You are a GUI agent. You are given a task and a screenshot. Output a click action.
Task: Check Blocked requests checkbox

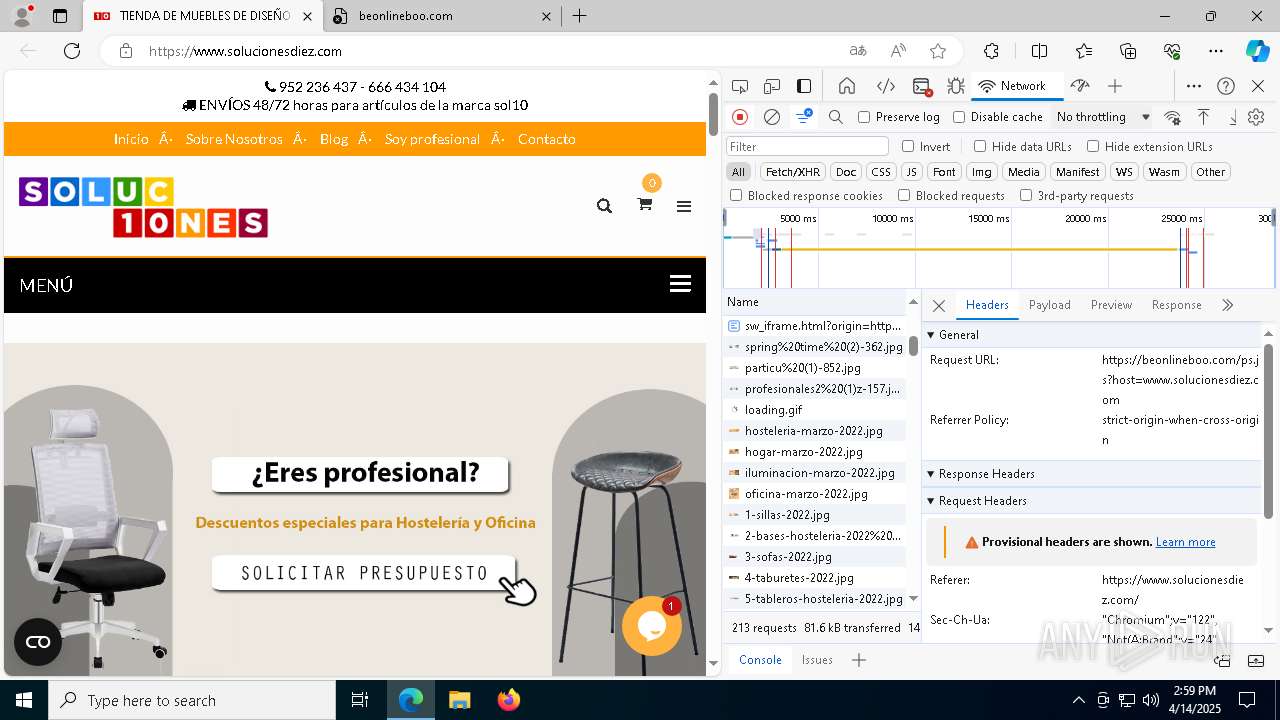click(x=904, y=195)
